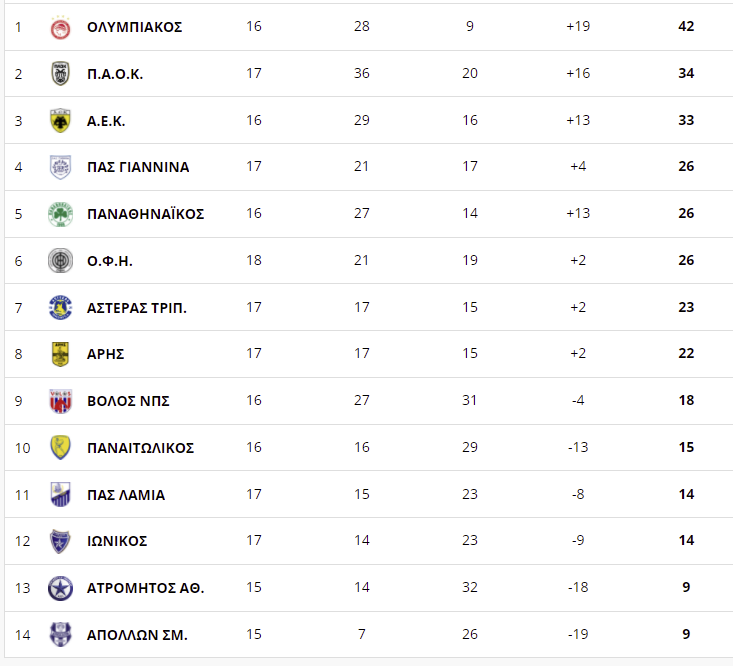
Task: Open the P.A.O.K. team logo
Action: (x=60, y=74)
